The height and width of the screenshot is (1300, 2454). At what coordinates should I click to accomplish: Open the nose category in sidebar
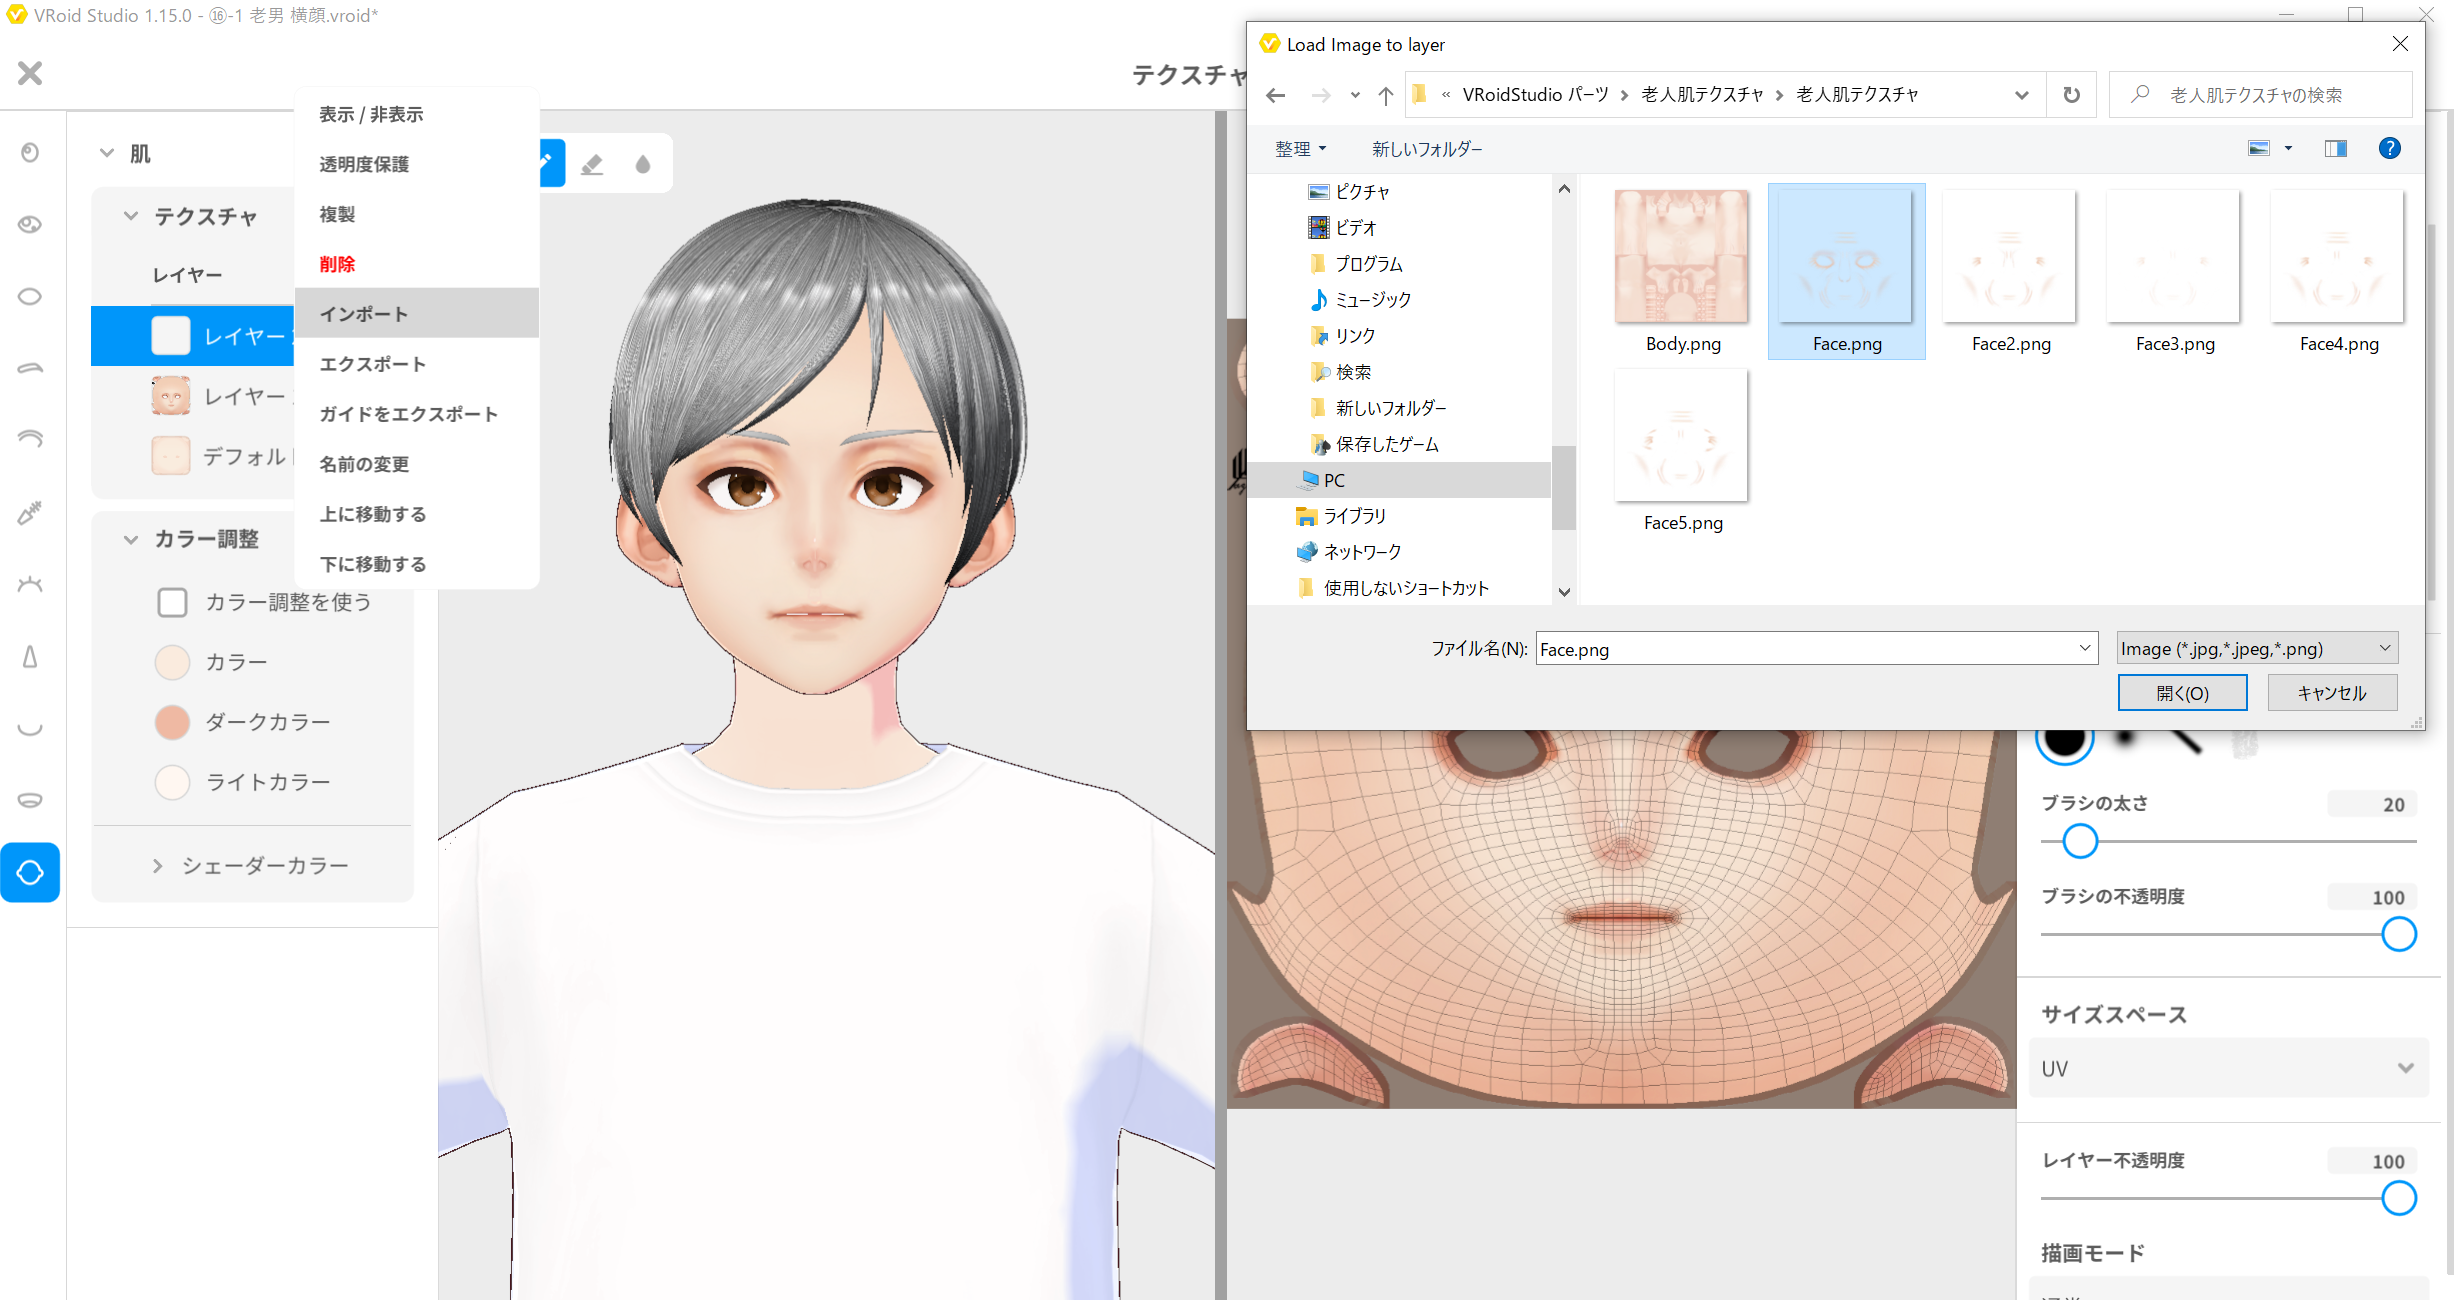tap(30, 657)
